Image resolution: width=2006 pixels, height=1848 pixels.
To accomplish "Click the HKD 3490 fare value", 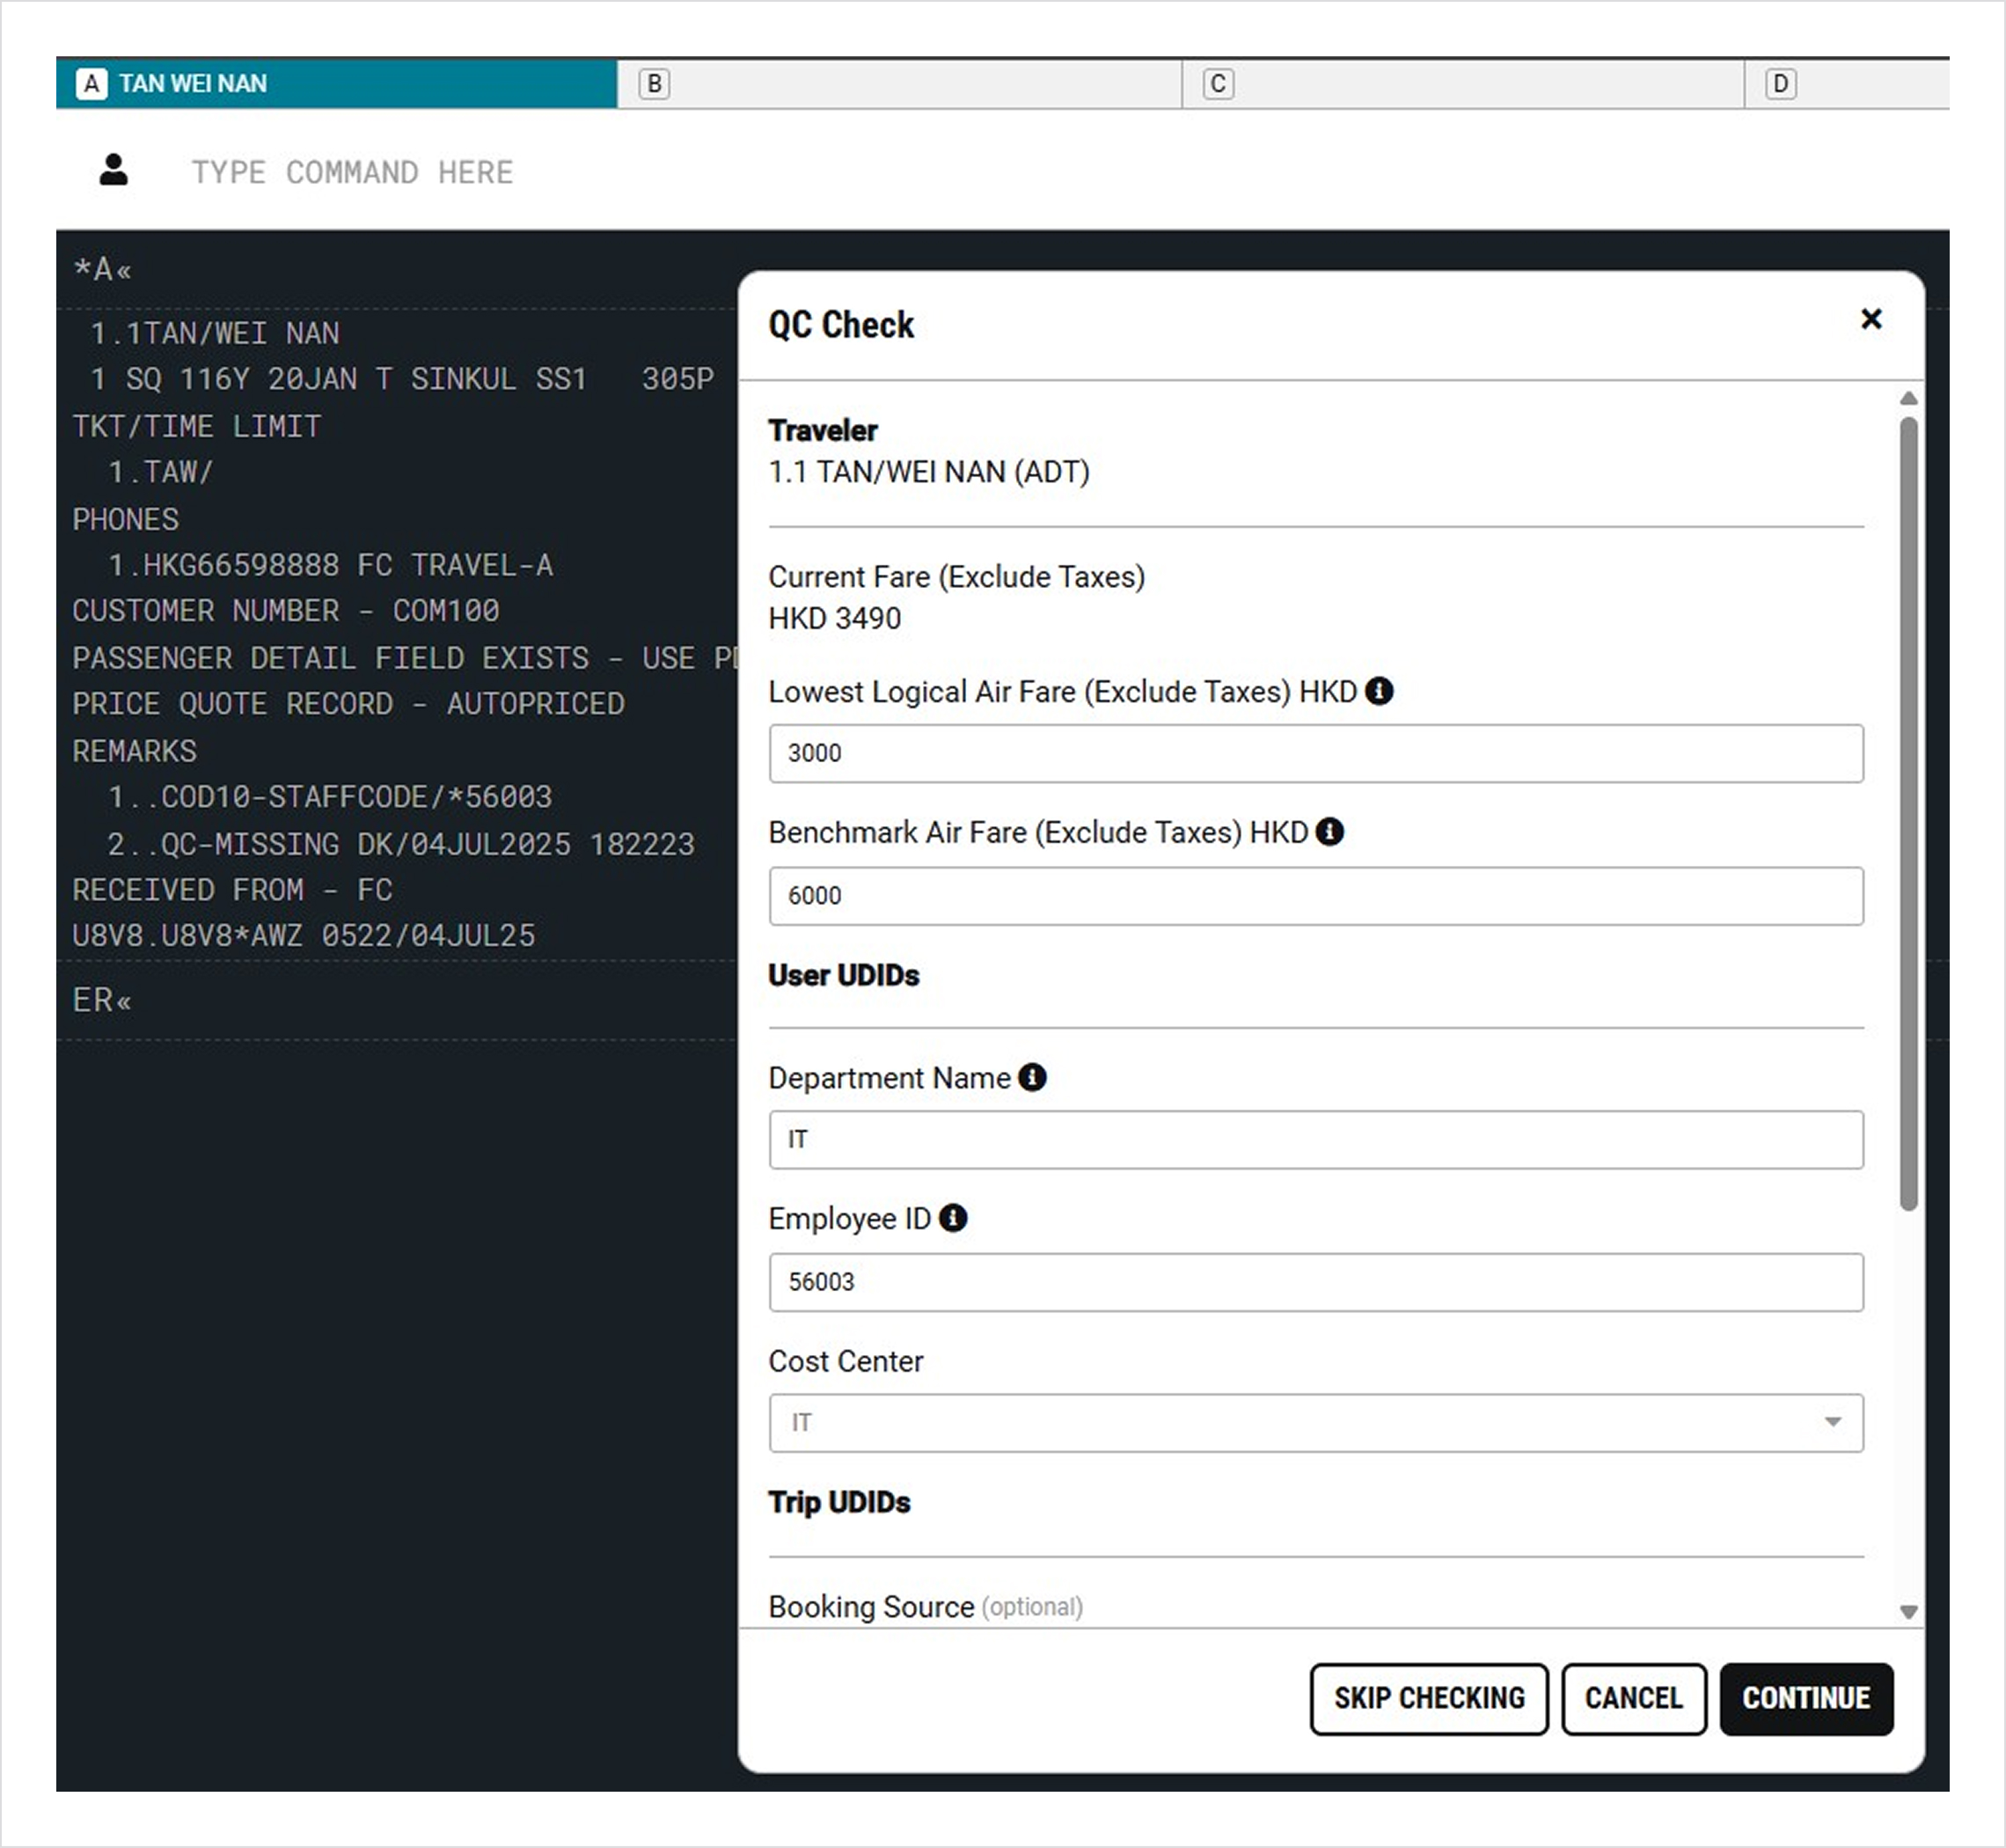I will (x=835, y=619).
